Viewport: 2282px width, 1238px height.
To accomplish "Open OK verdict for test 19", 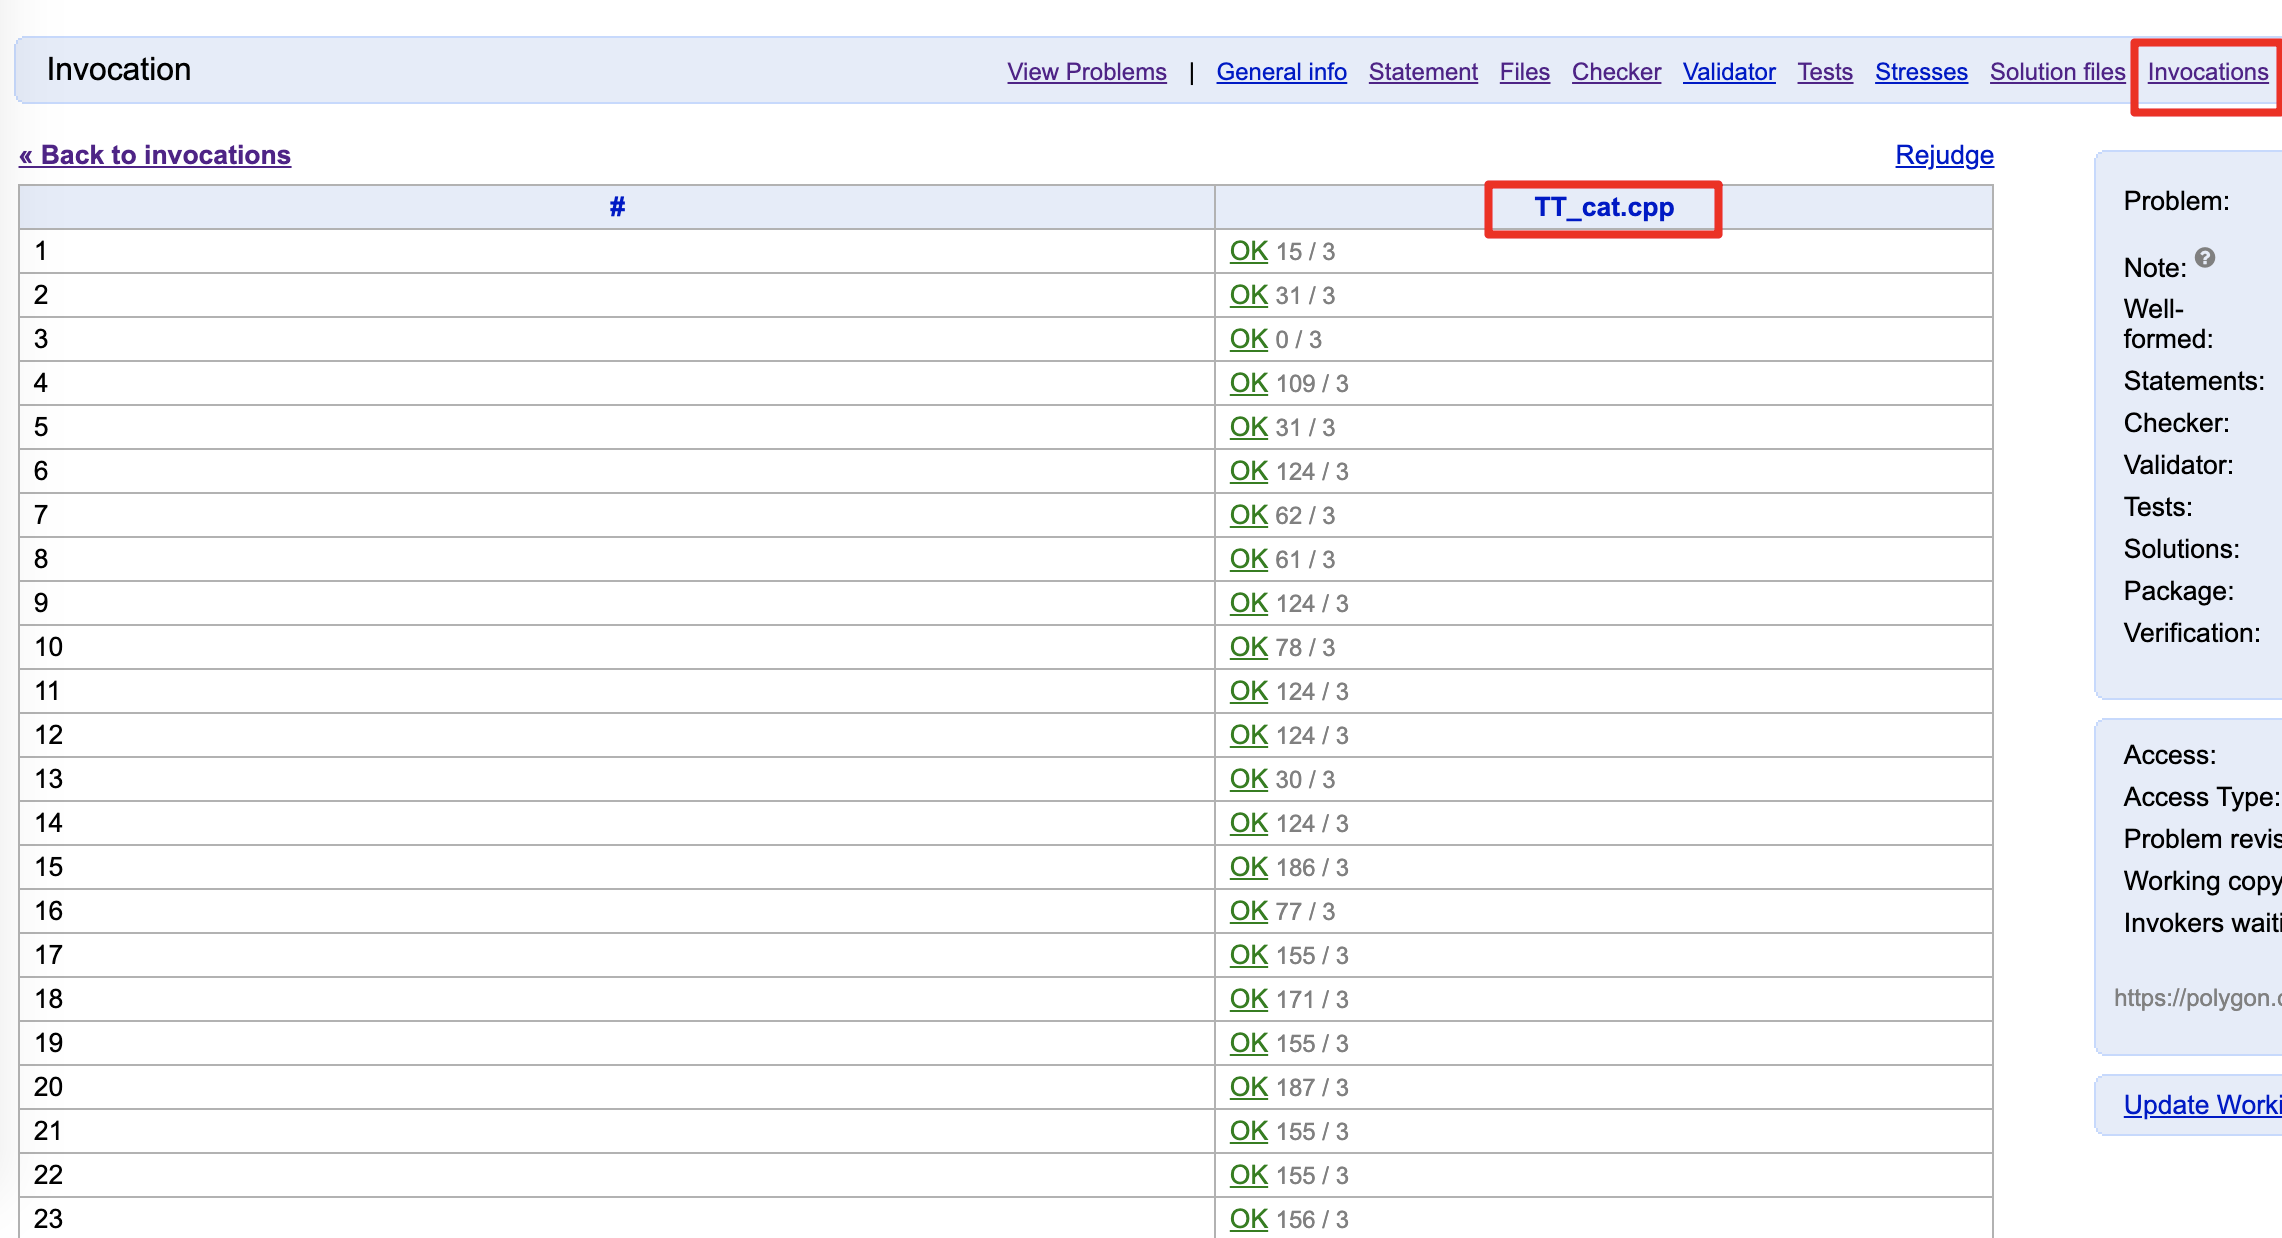I will pyautogui.click(x=1249, y=1043).
